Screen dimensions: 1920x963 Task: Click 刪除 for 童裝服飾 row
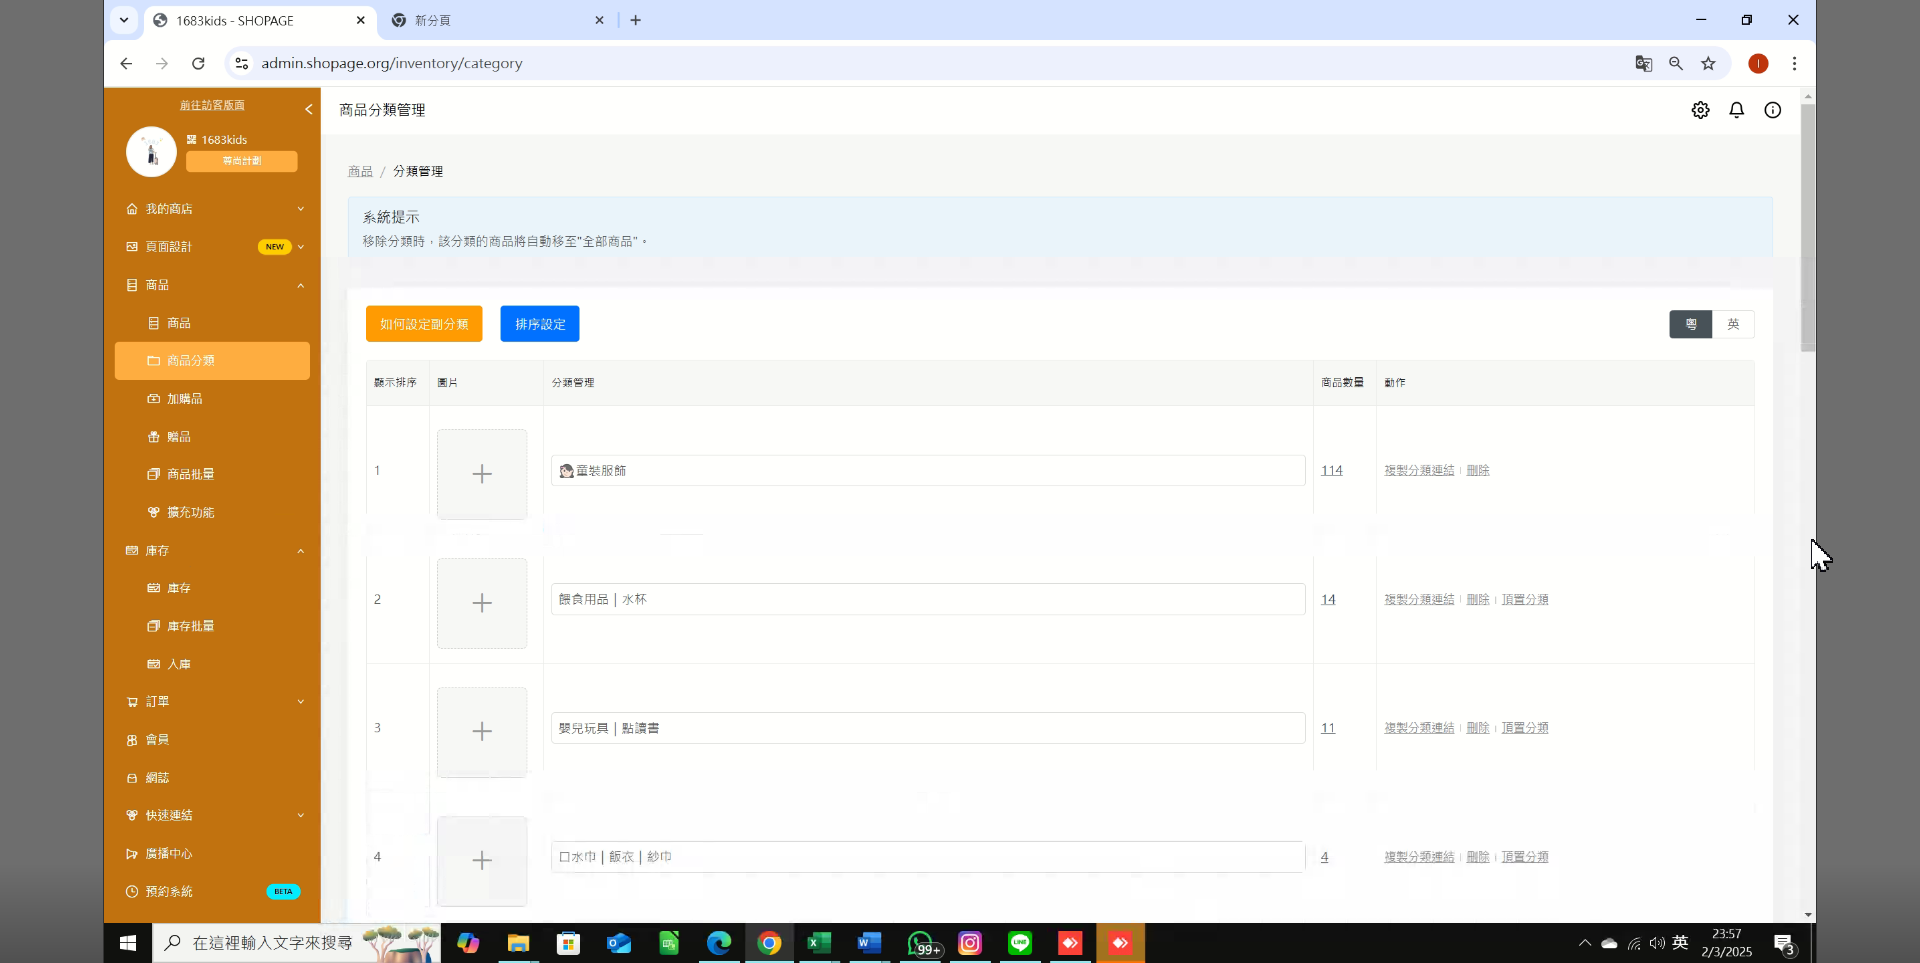pyautogui.click(x=1478, y=470)
